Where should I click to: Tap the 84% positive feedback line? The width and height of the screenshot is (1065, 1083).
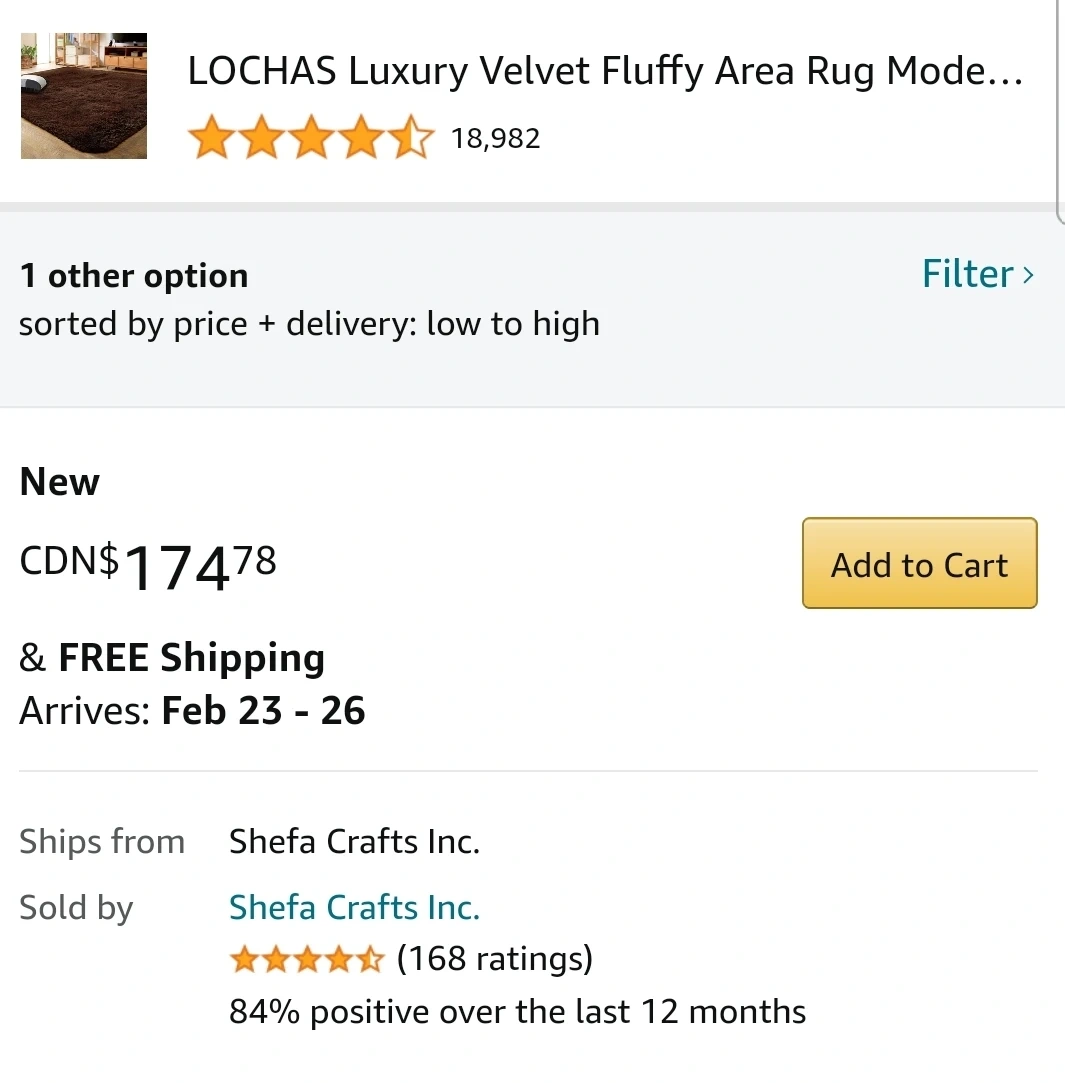(517, 1011)
